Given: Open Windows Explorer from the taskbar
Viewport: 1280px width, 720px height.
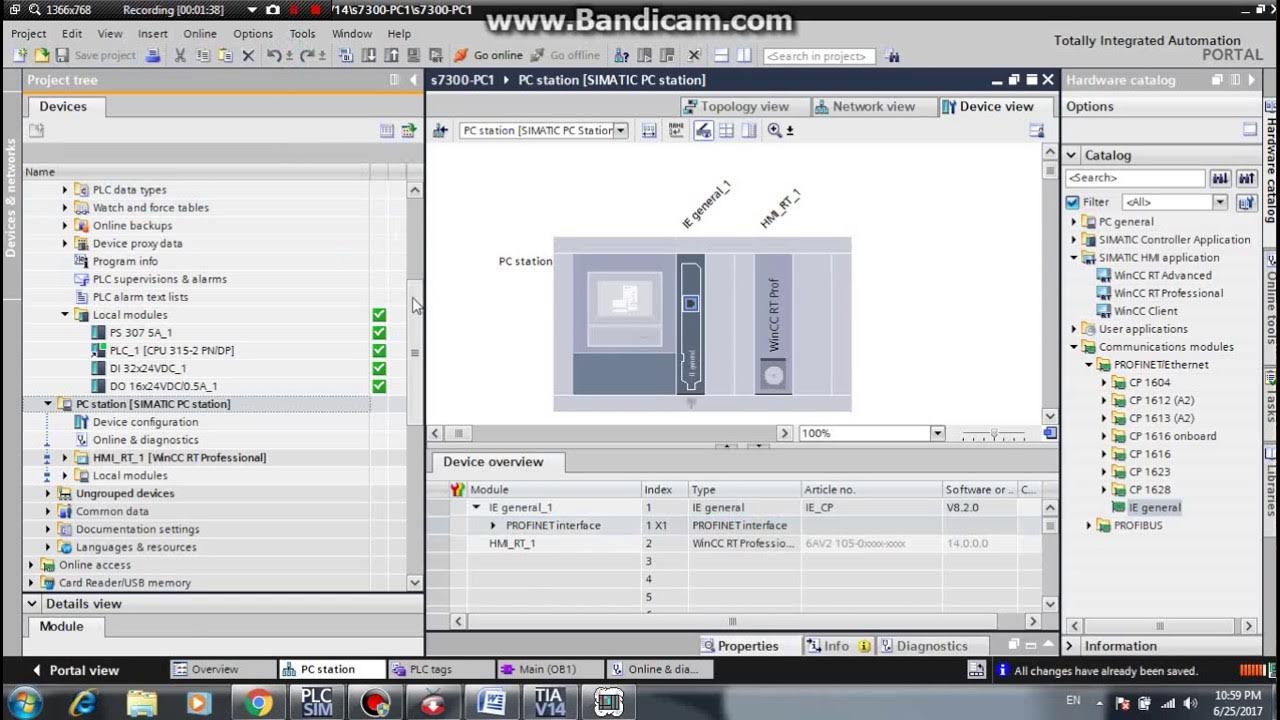Looking at the screenshot, I should click(x=142, y=703).
